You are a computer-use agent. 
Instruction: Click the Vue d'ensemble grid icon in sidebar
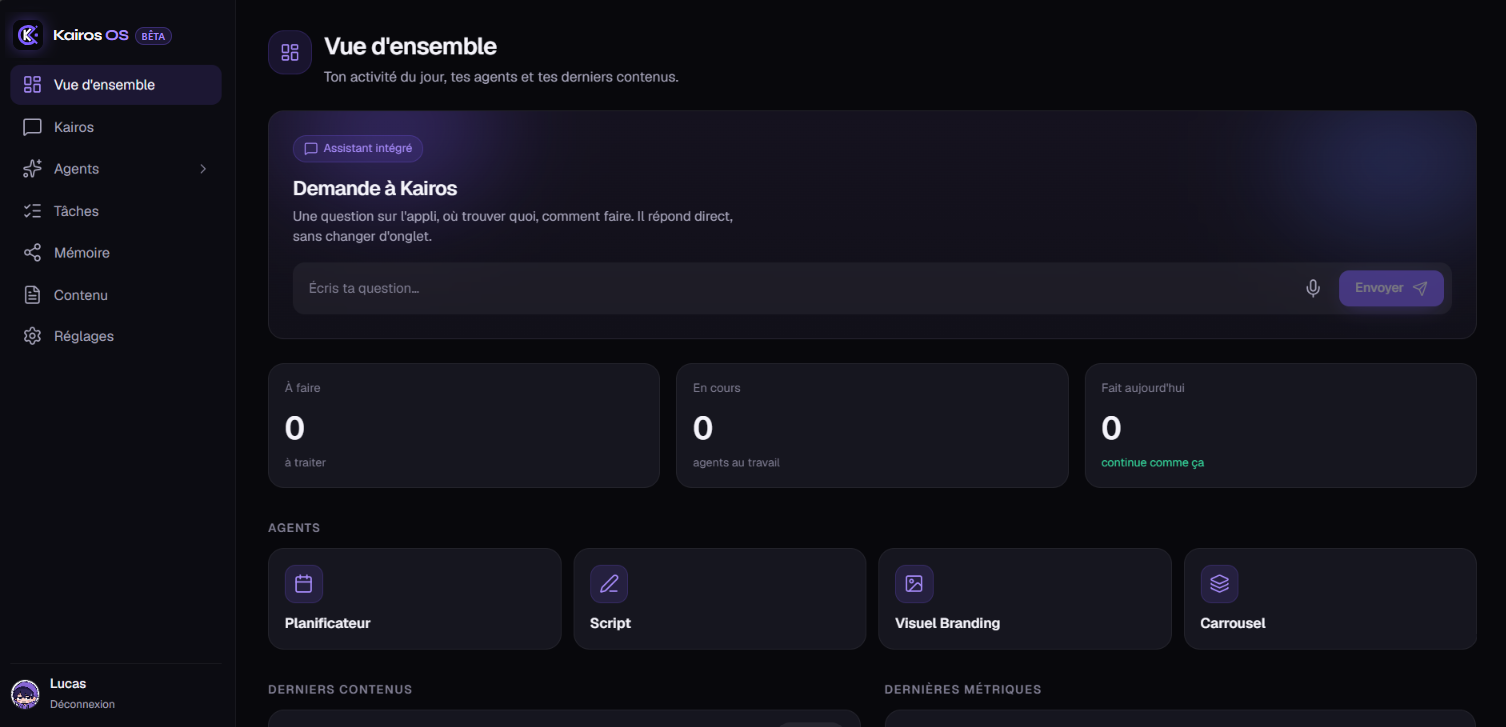(32, 85)
